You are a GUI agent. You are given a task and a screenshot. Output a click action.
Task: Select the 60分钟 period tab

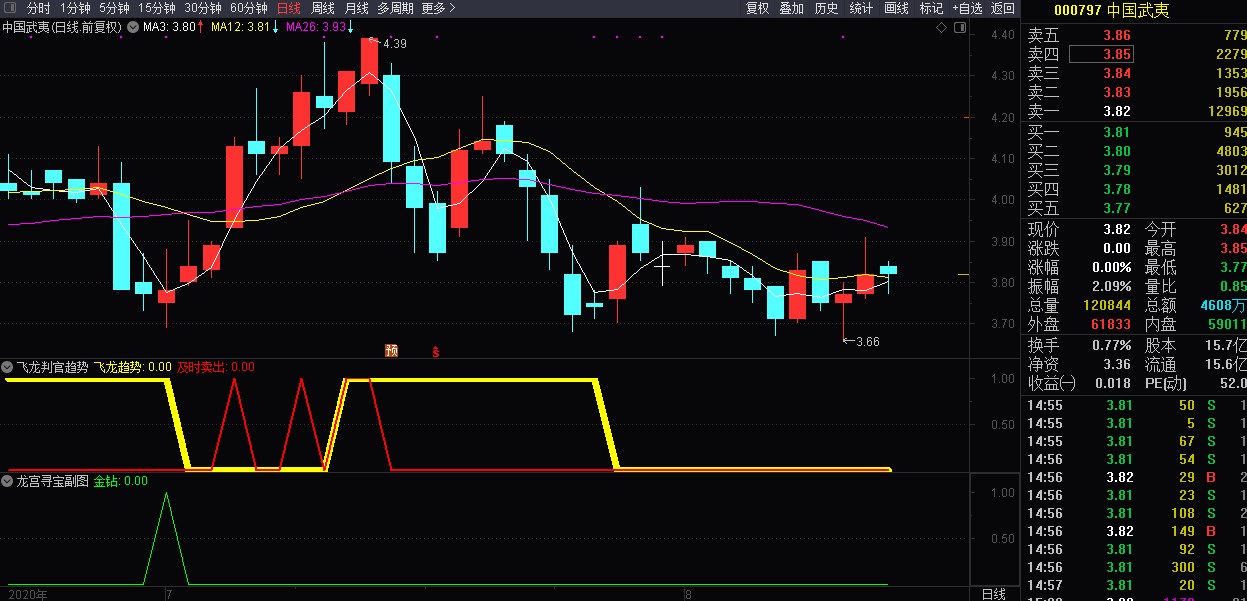pos(249,8)
